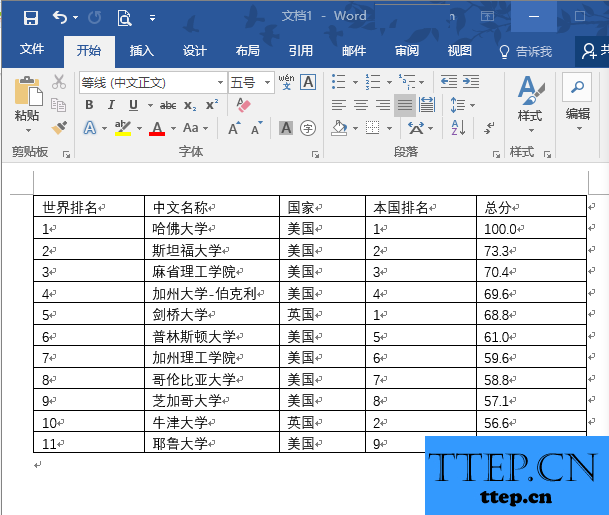Open ribbon display options button in title bar

[x=487, y=16]
